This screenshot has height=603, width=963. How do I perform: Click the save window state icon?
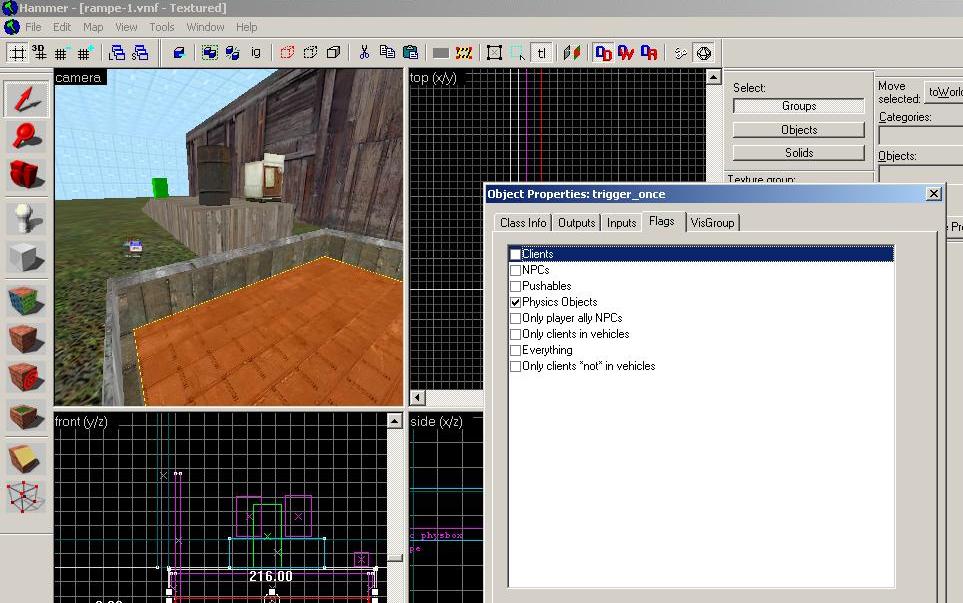(140, 53)
